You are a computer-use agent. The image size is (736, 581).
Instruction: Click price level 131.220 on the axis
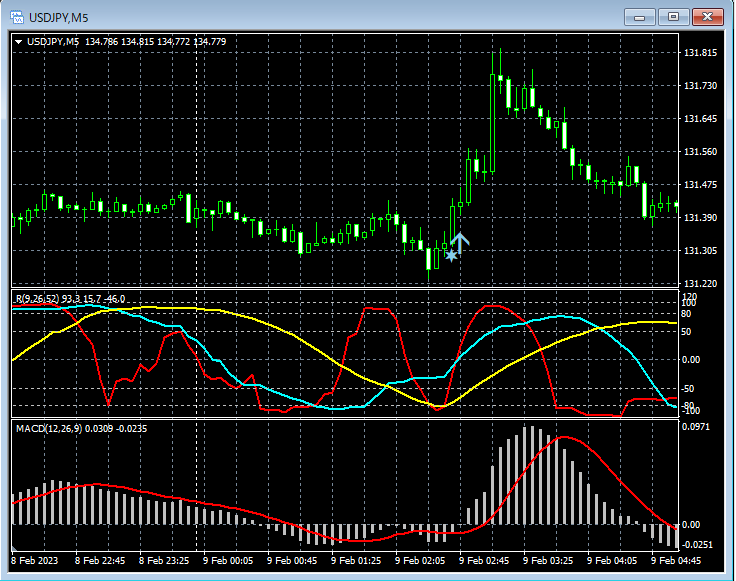tap(700, 283)
